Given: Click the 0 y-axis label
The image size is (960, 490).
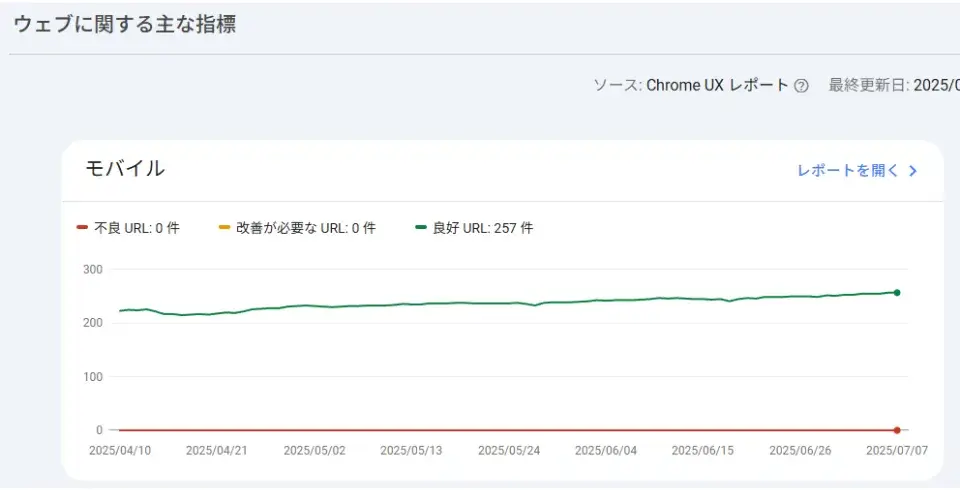Looking at the screenshot, I should [x=99, y=430].
